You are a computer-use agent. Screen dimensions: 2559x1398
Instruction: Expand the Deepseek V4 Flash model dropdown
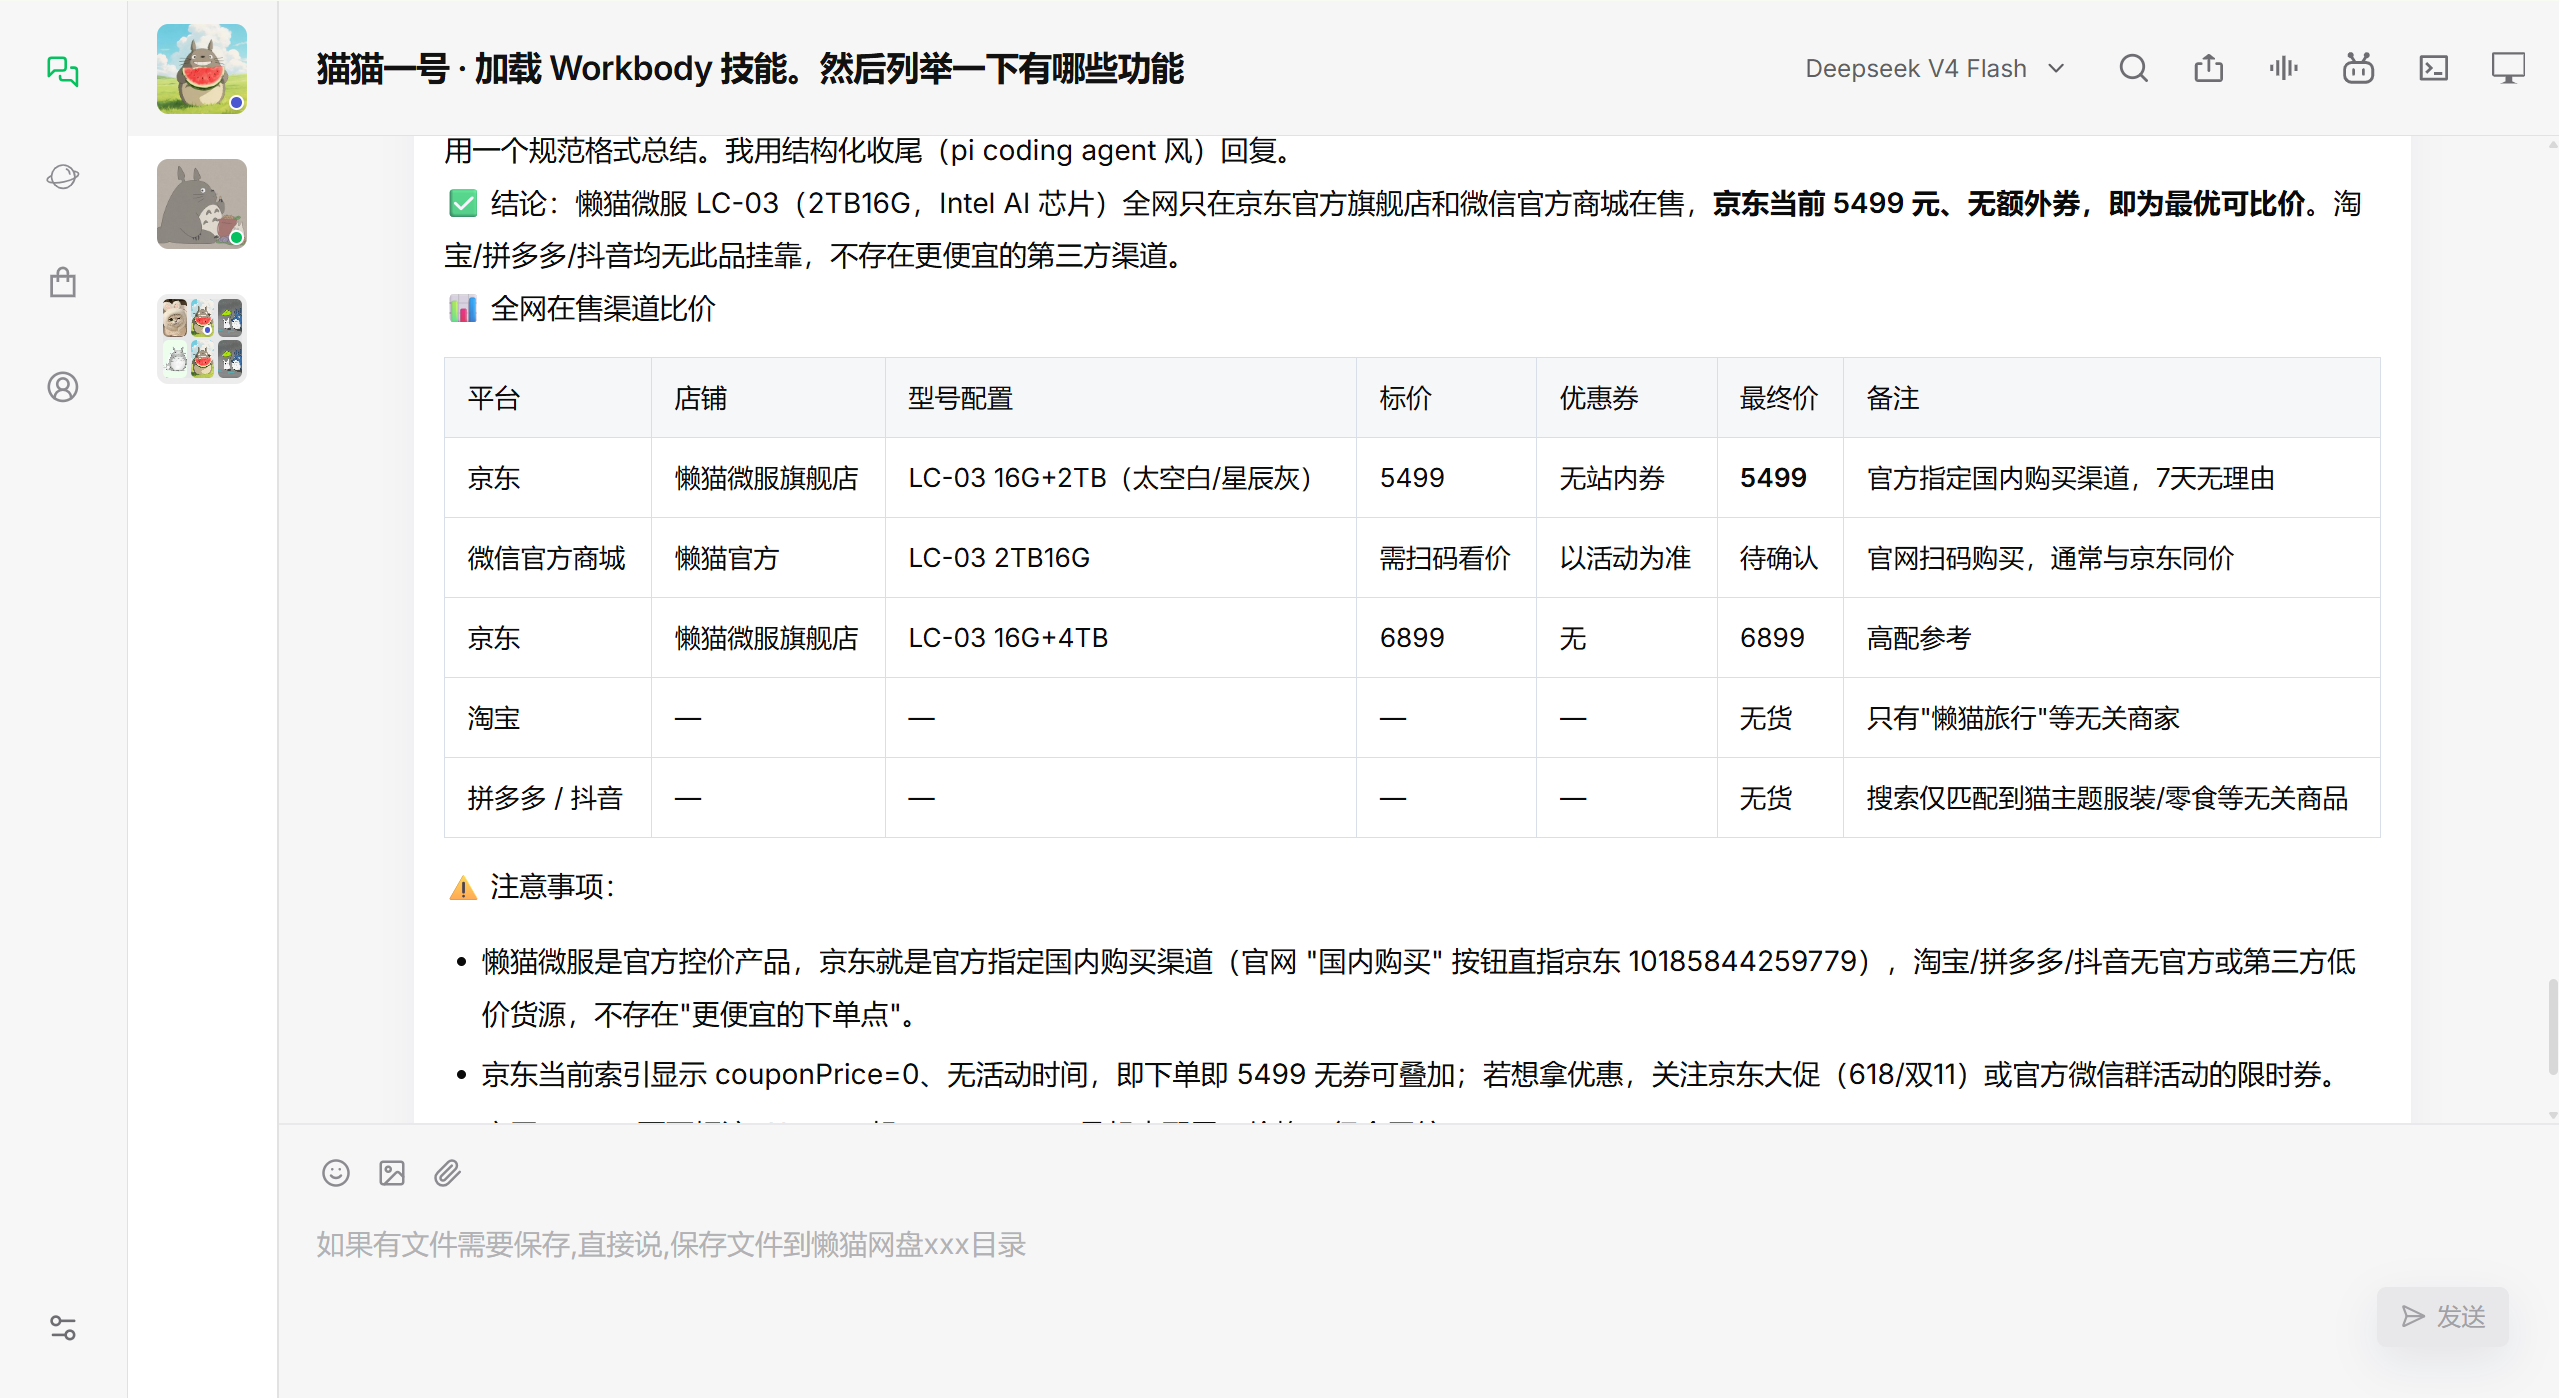(1934, 68)
